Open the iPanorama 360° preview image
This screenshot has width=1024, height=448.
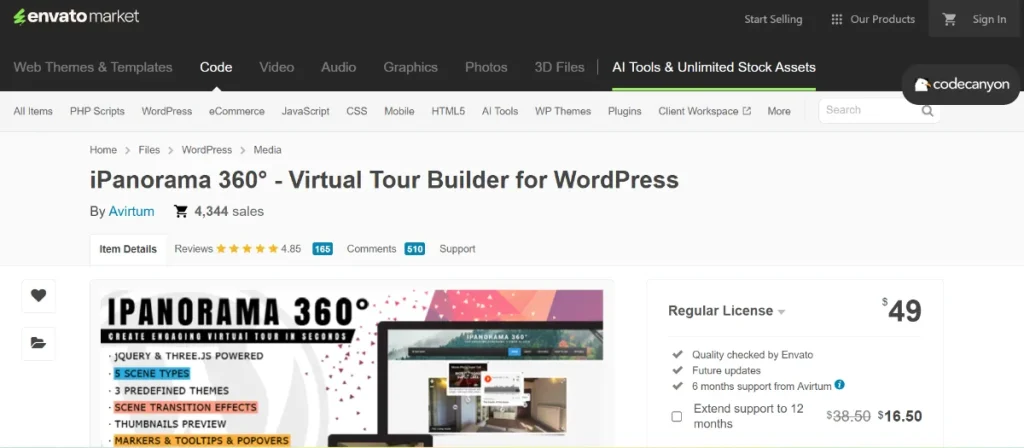pyautogui.click(x=352, y=368)
